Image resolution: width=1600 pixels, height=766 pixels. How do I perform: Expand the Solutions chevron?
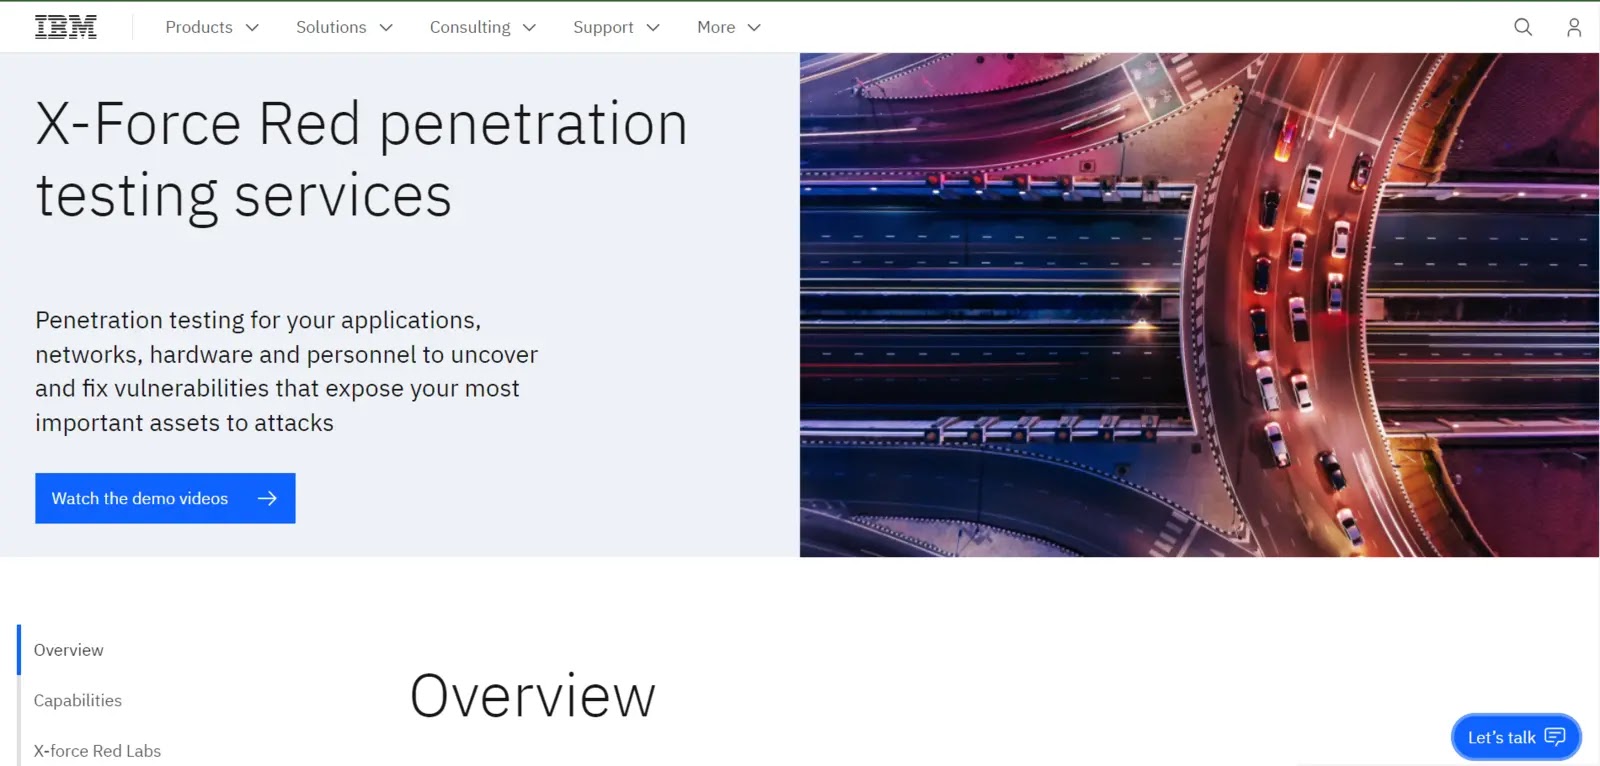(x=386, y=28)
